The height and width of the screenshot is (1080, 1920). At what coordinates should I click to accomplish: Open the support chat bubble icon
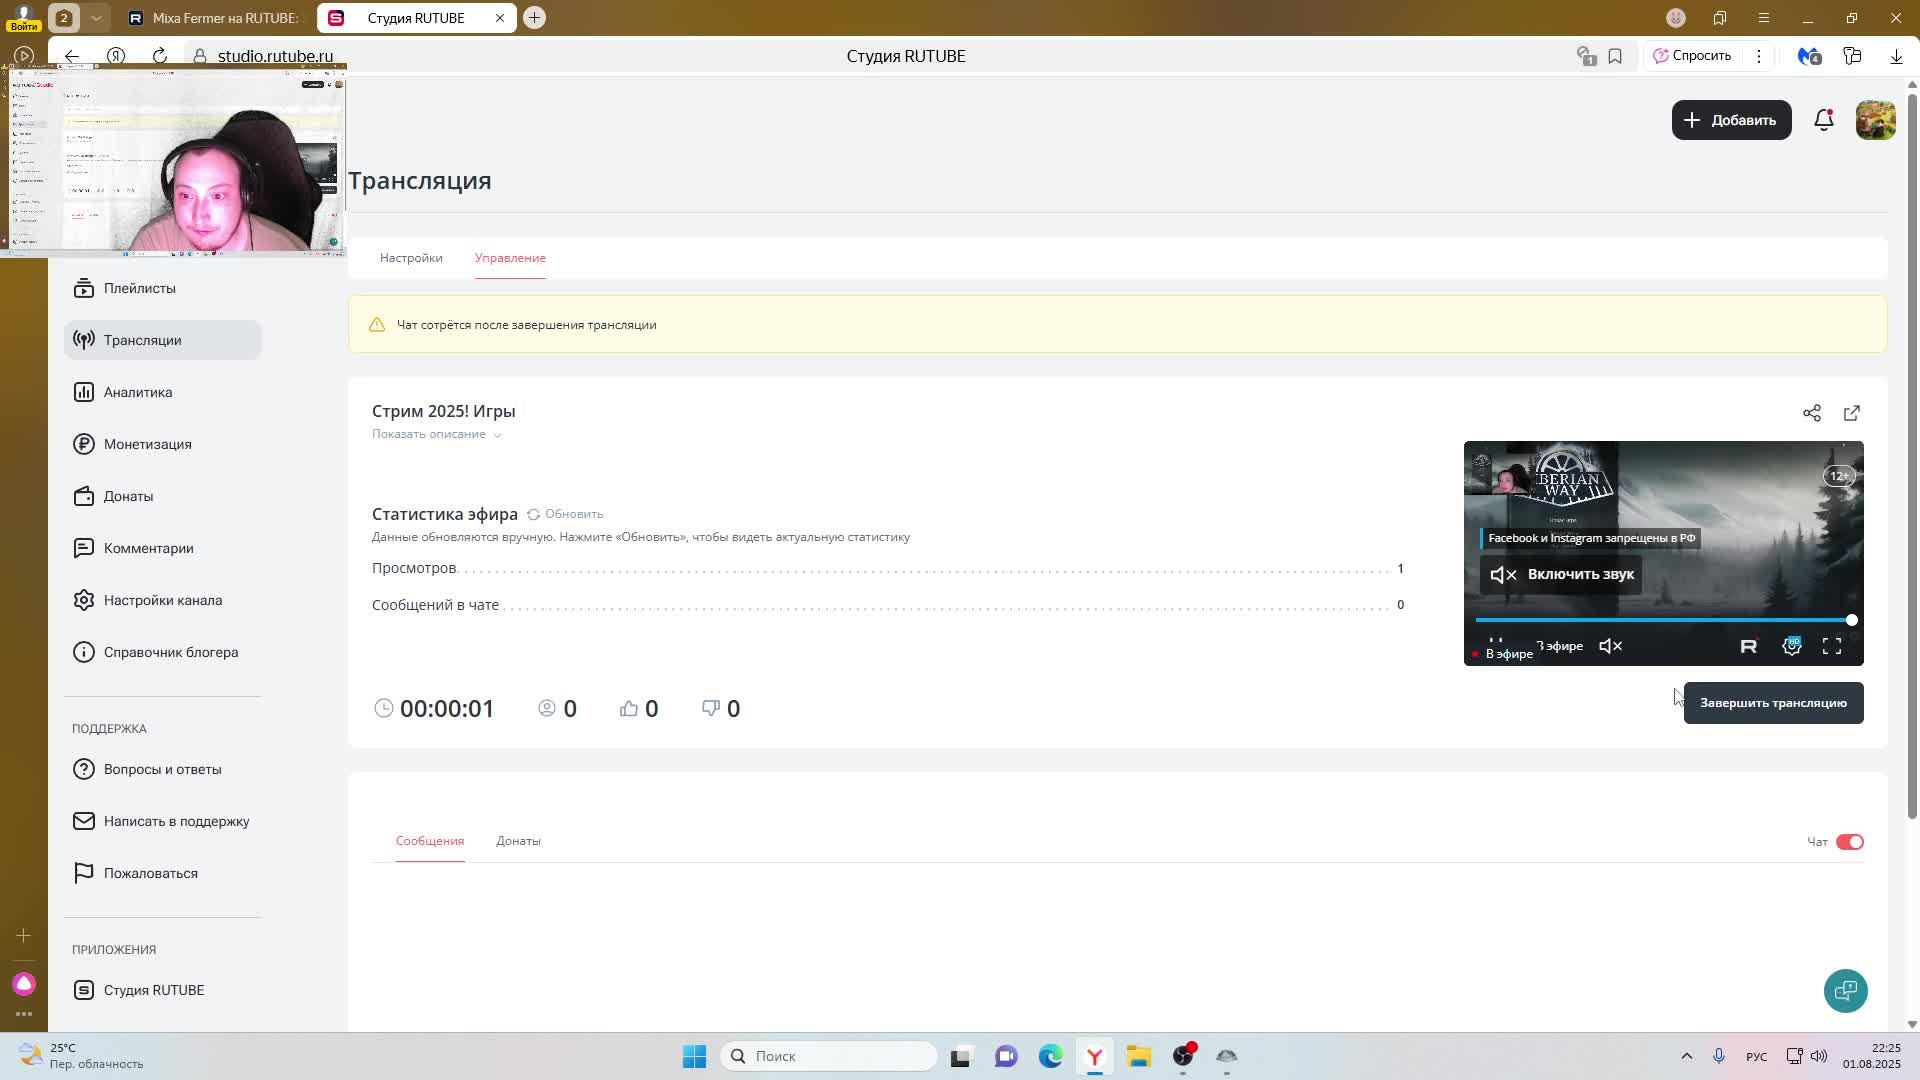1845,990
